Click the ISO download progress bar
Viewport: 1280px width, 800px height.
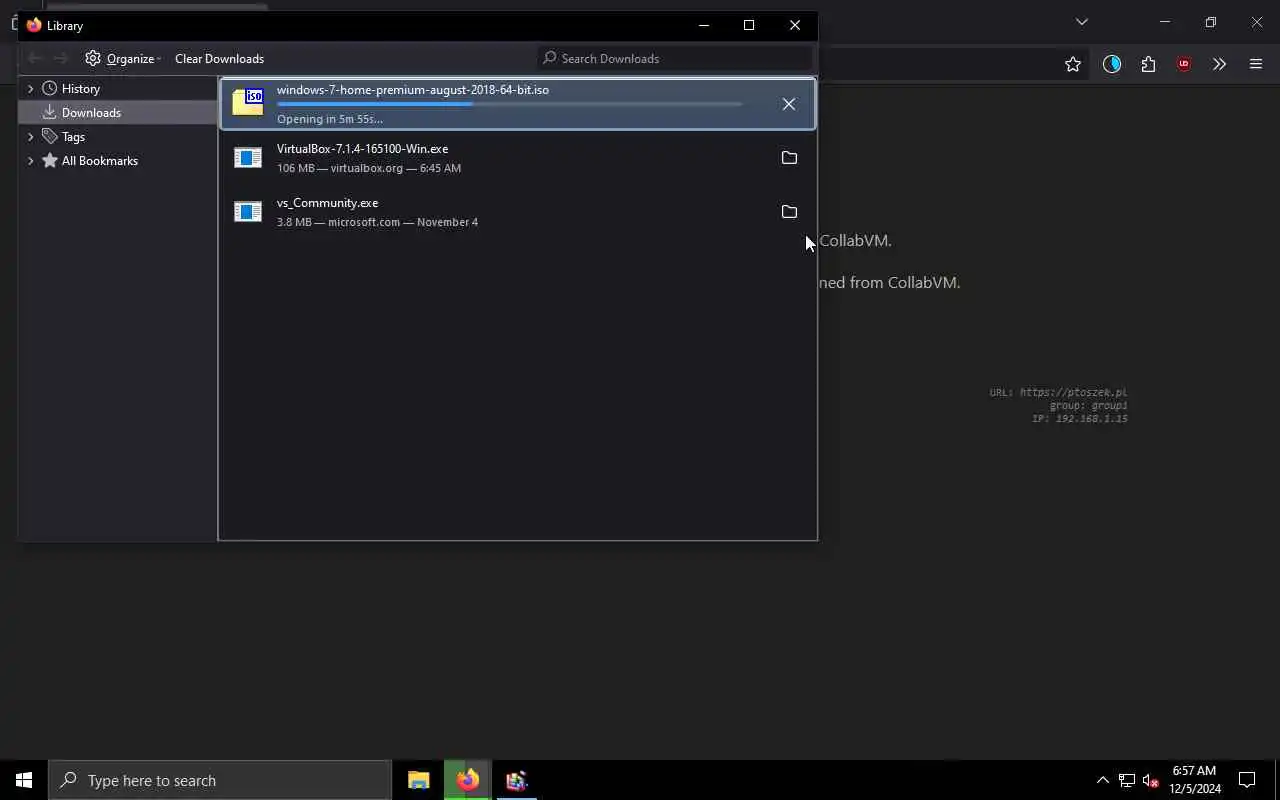(509, 104)
